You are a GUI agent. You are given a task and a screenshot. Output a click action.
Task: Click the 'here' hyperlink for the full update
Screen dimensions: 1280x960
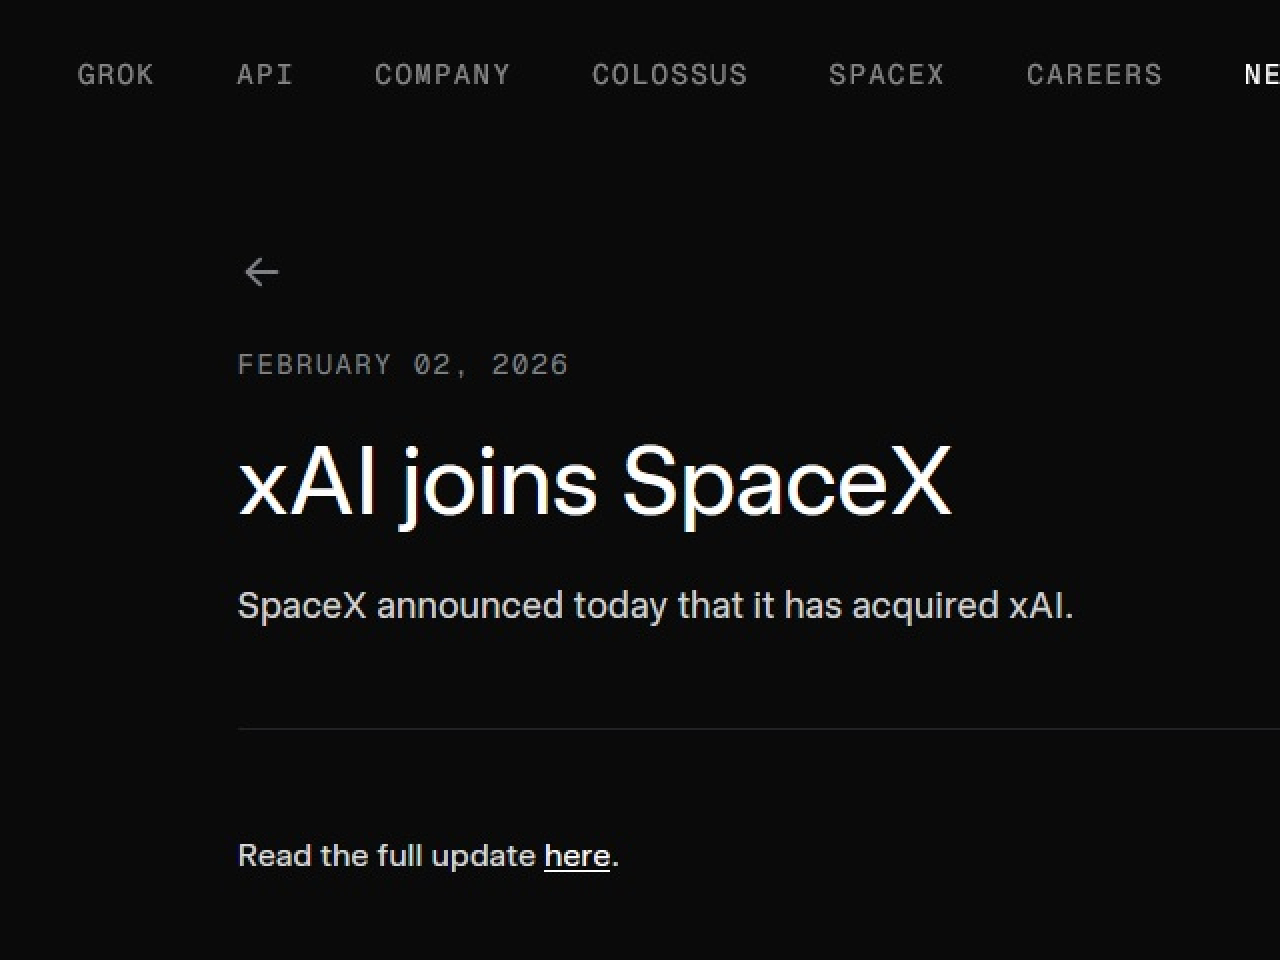tap(576, 855)
